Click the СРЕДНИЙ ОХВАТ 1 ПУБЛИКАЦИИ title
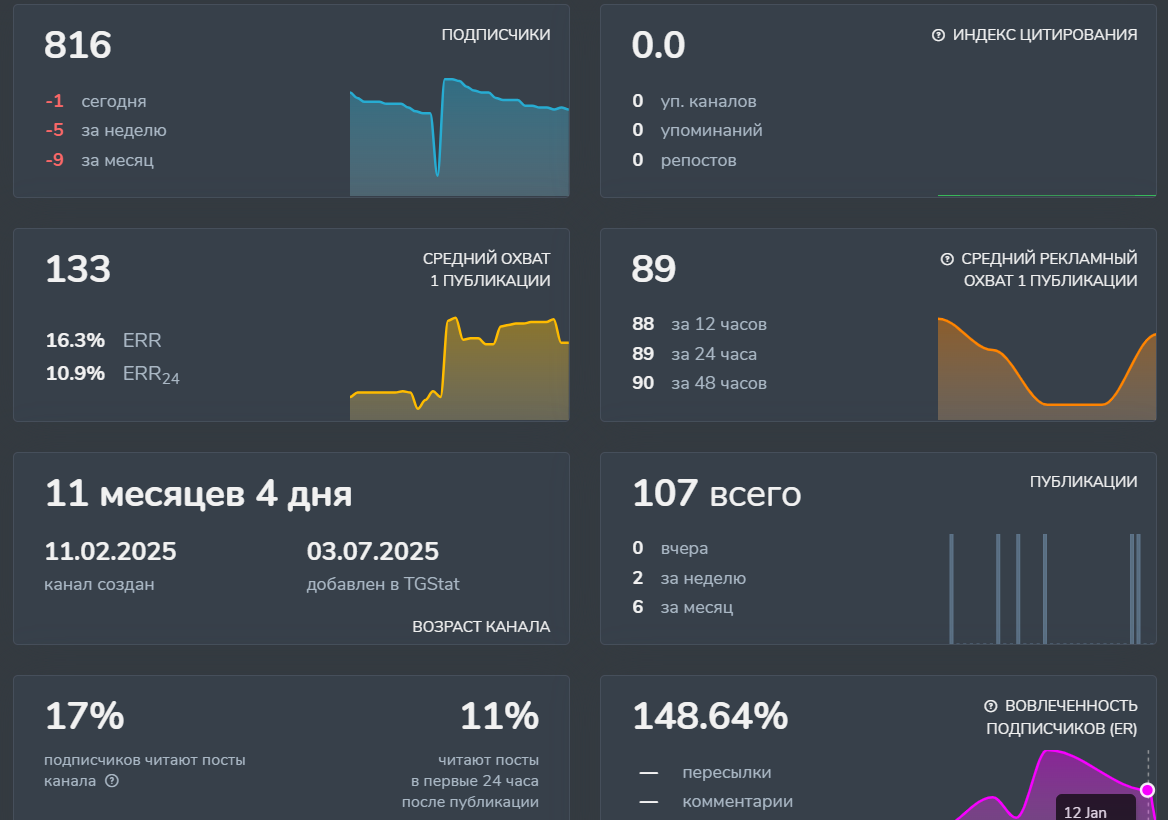Viewport: 1168px width, 820px height. [486, 270]
